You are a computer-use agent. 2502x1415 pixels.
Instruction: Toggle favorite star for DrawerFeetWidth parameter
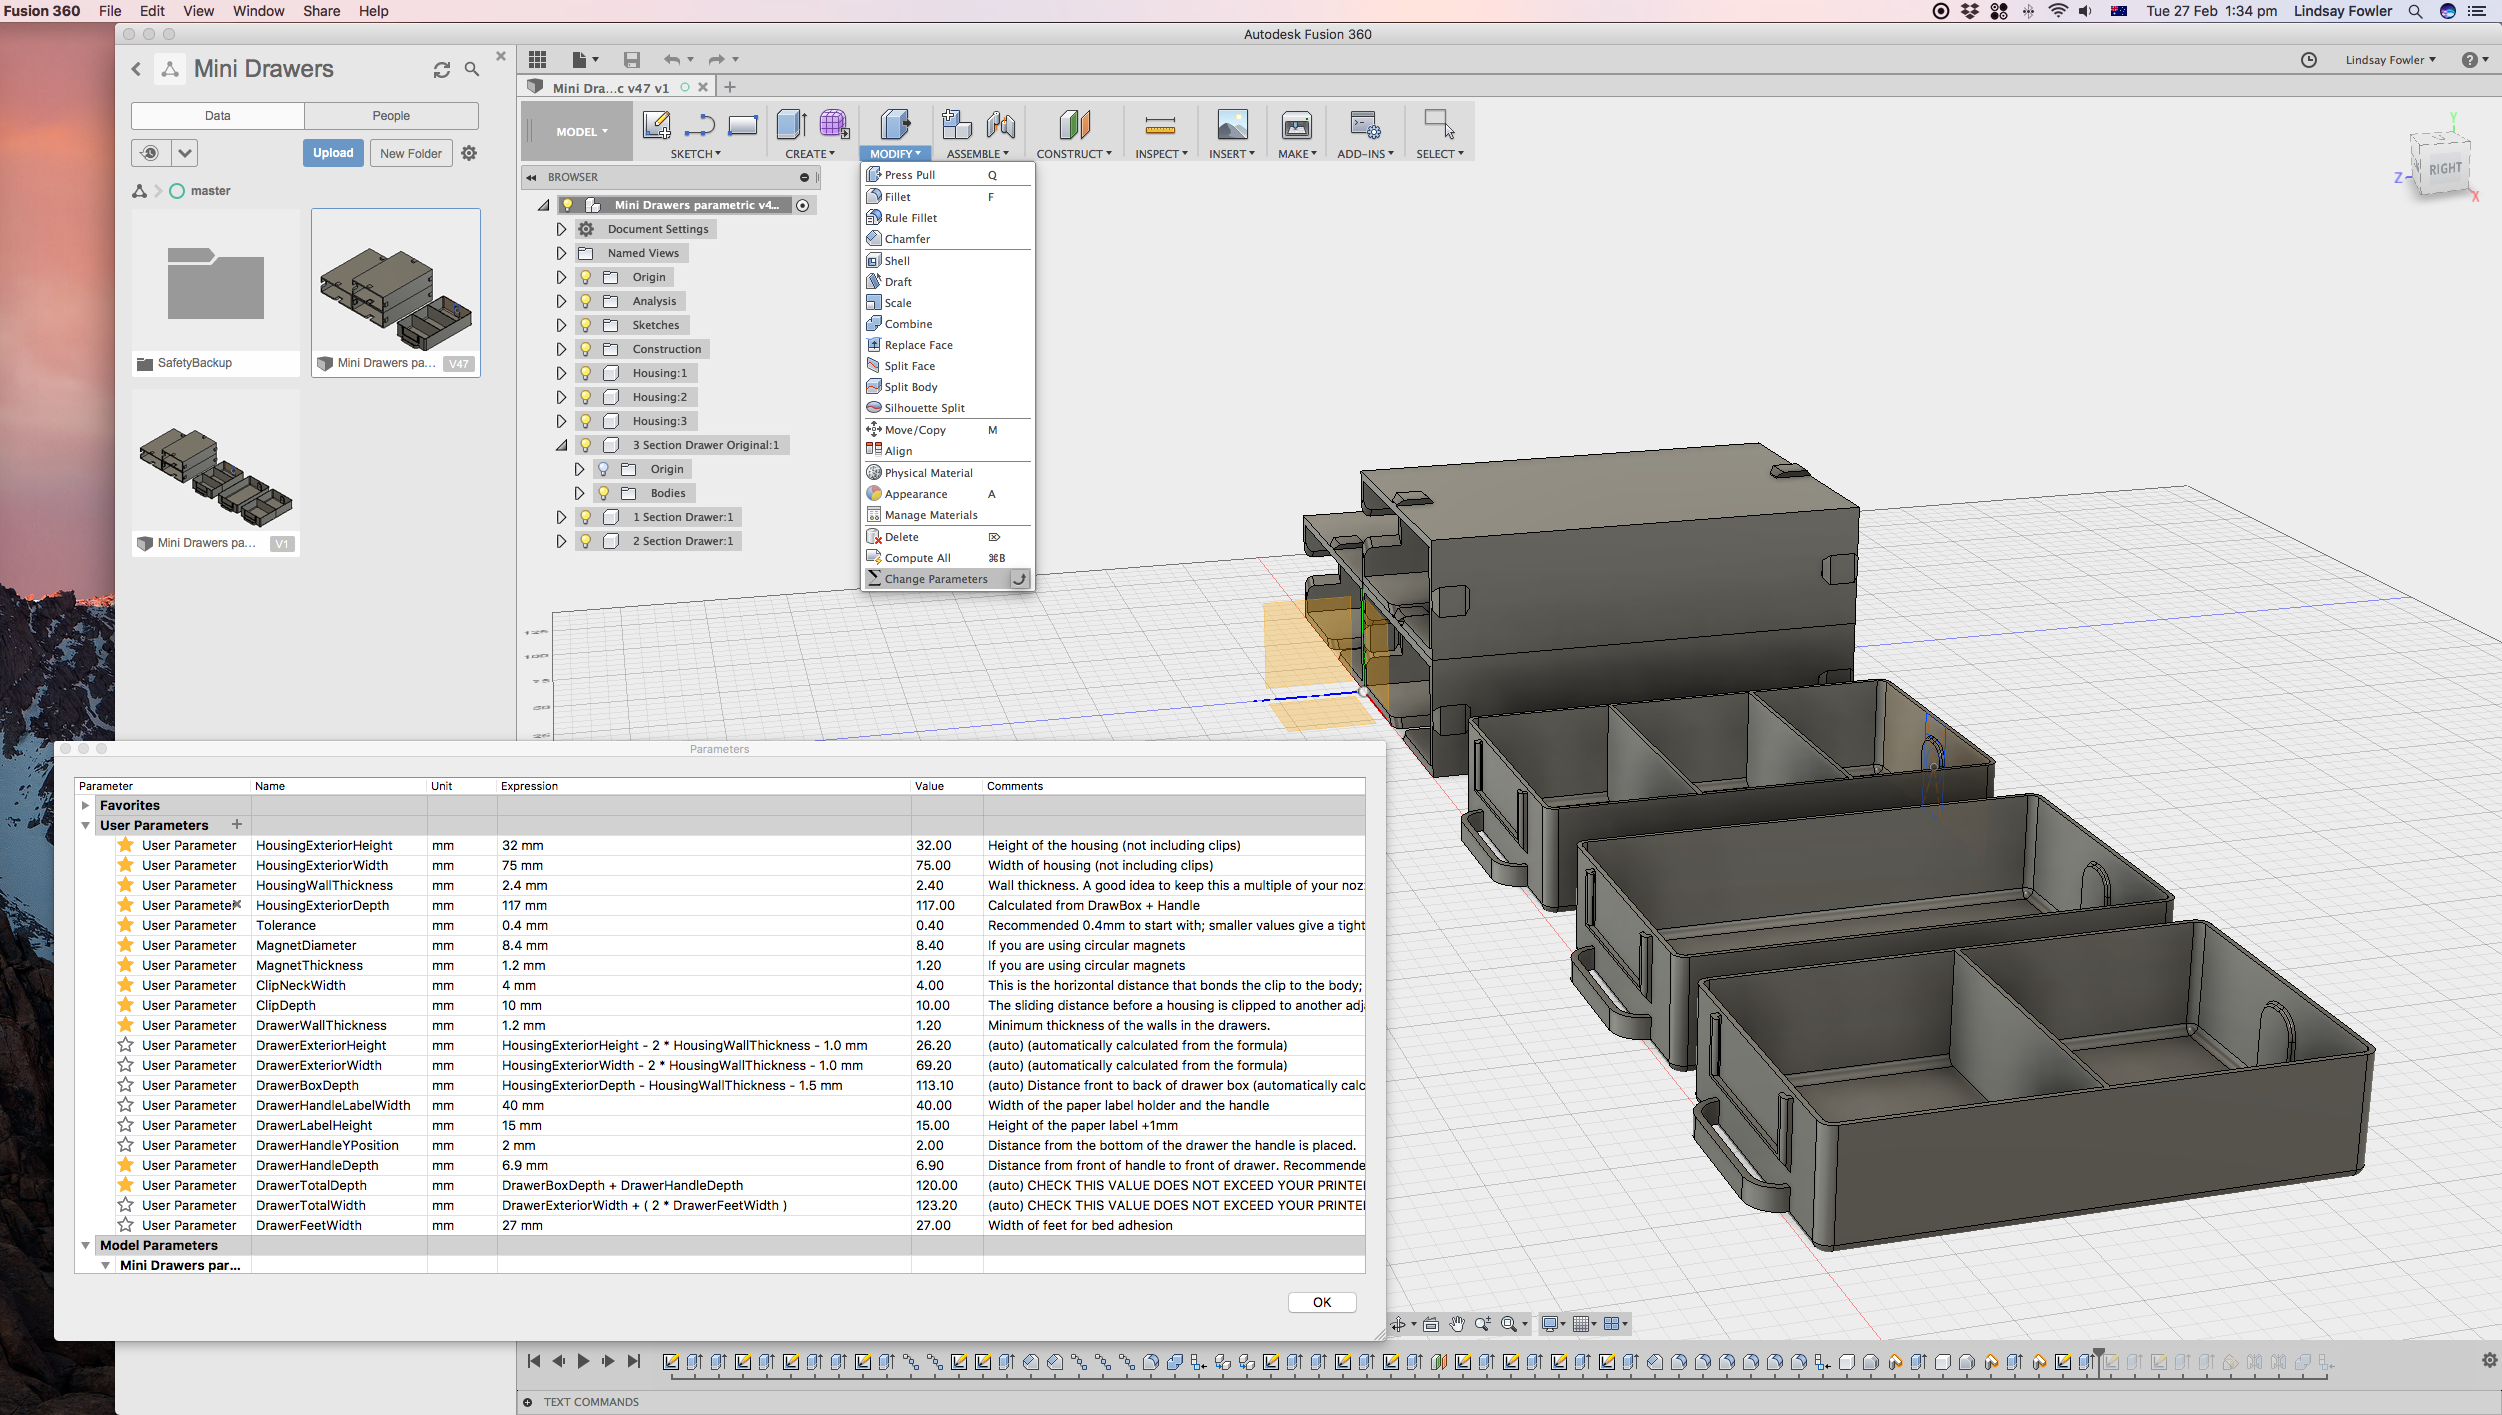click(126, 1225)
